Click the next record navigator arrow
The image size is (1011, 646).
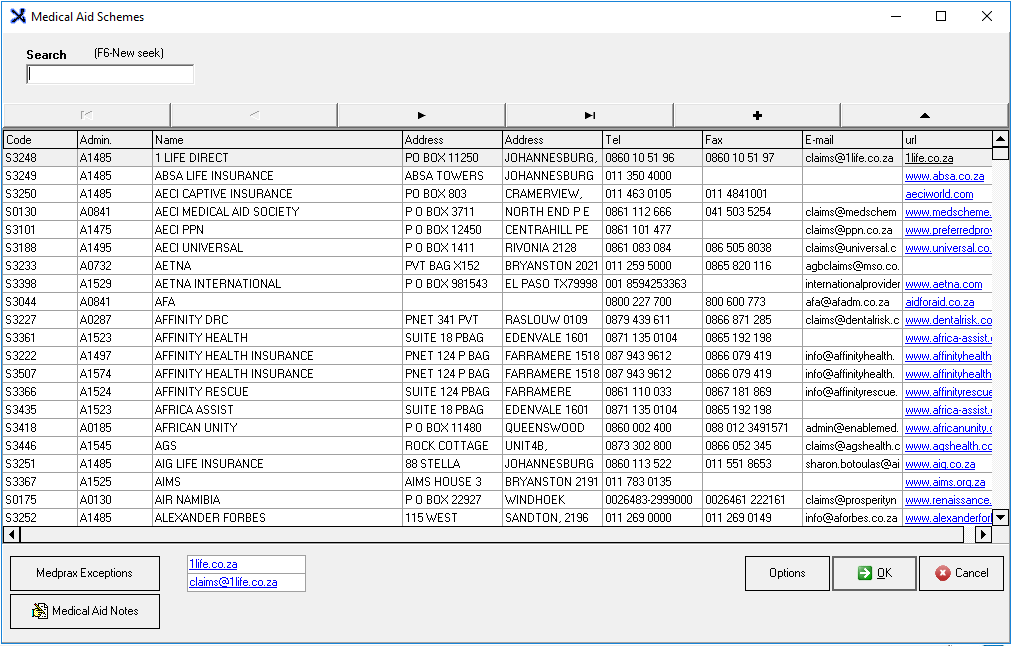421,115
